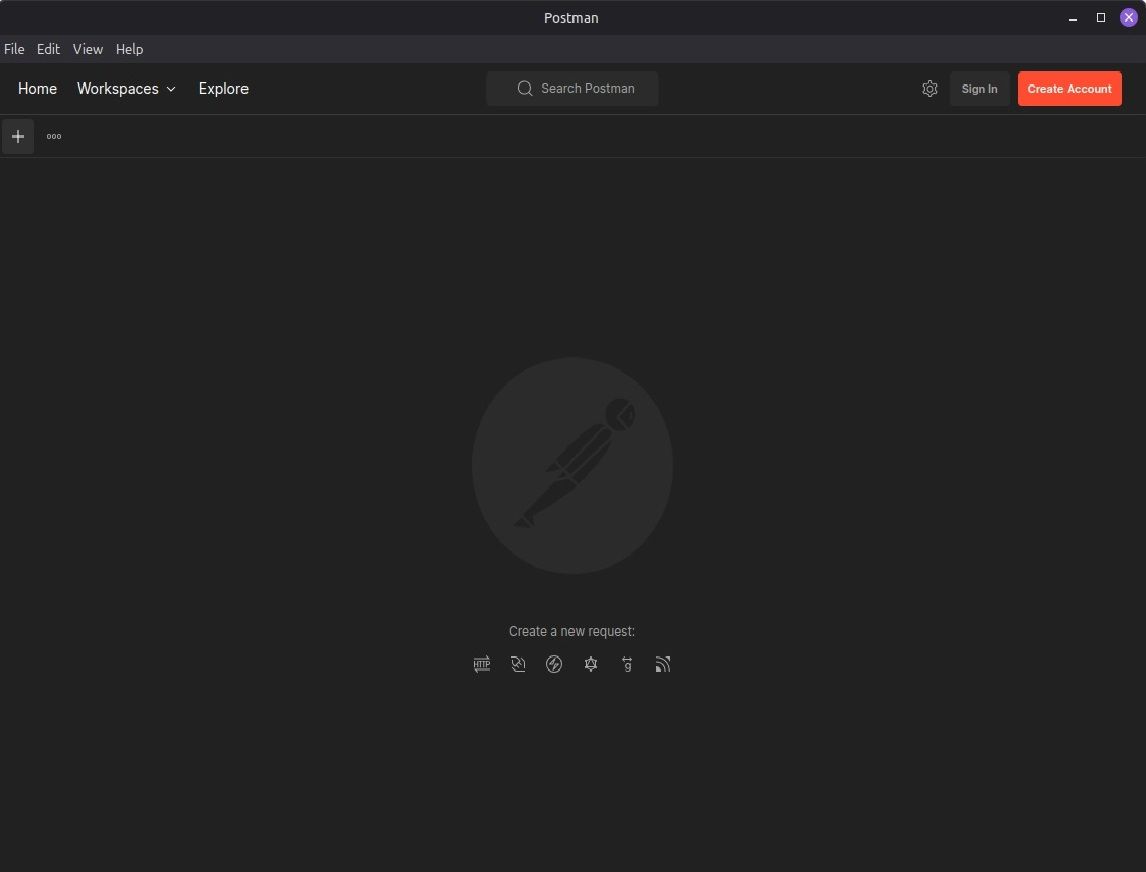Screen dimensions: 1146x872
Task: Go to the Home page
Action: [37, 88]
